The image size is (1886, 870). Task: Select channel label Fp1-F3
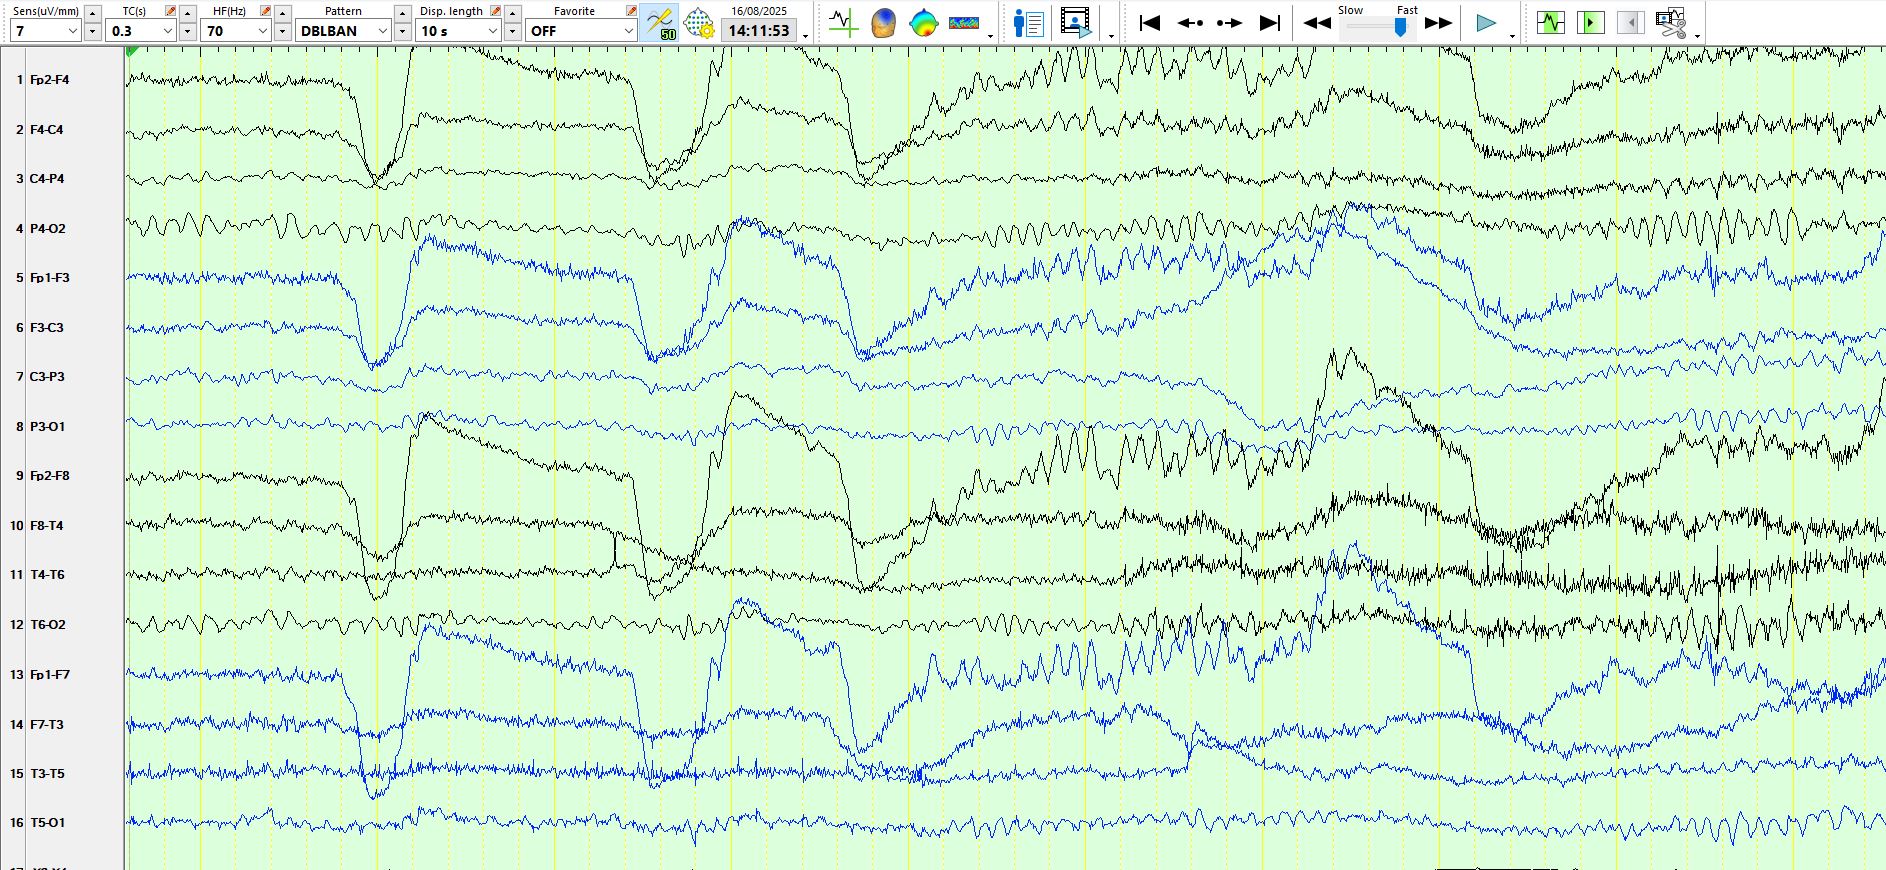pyautogui.click(x=50, y=278)
